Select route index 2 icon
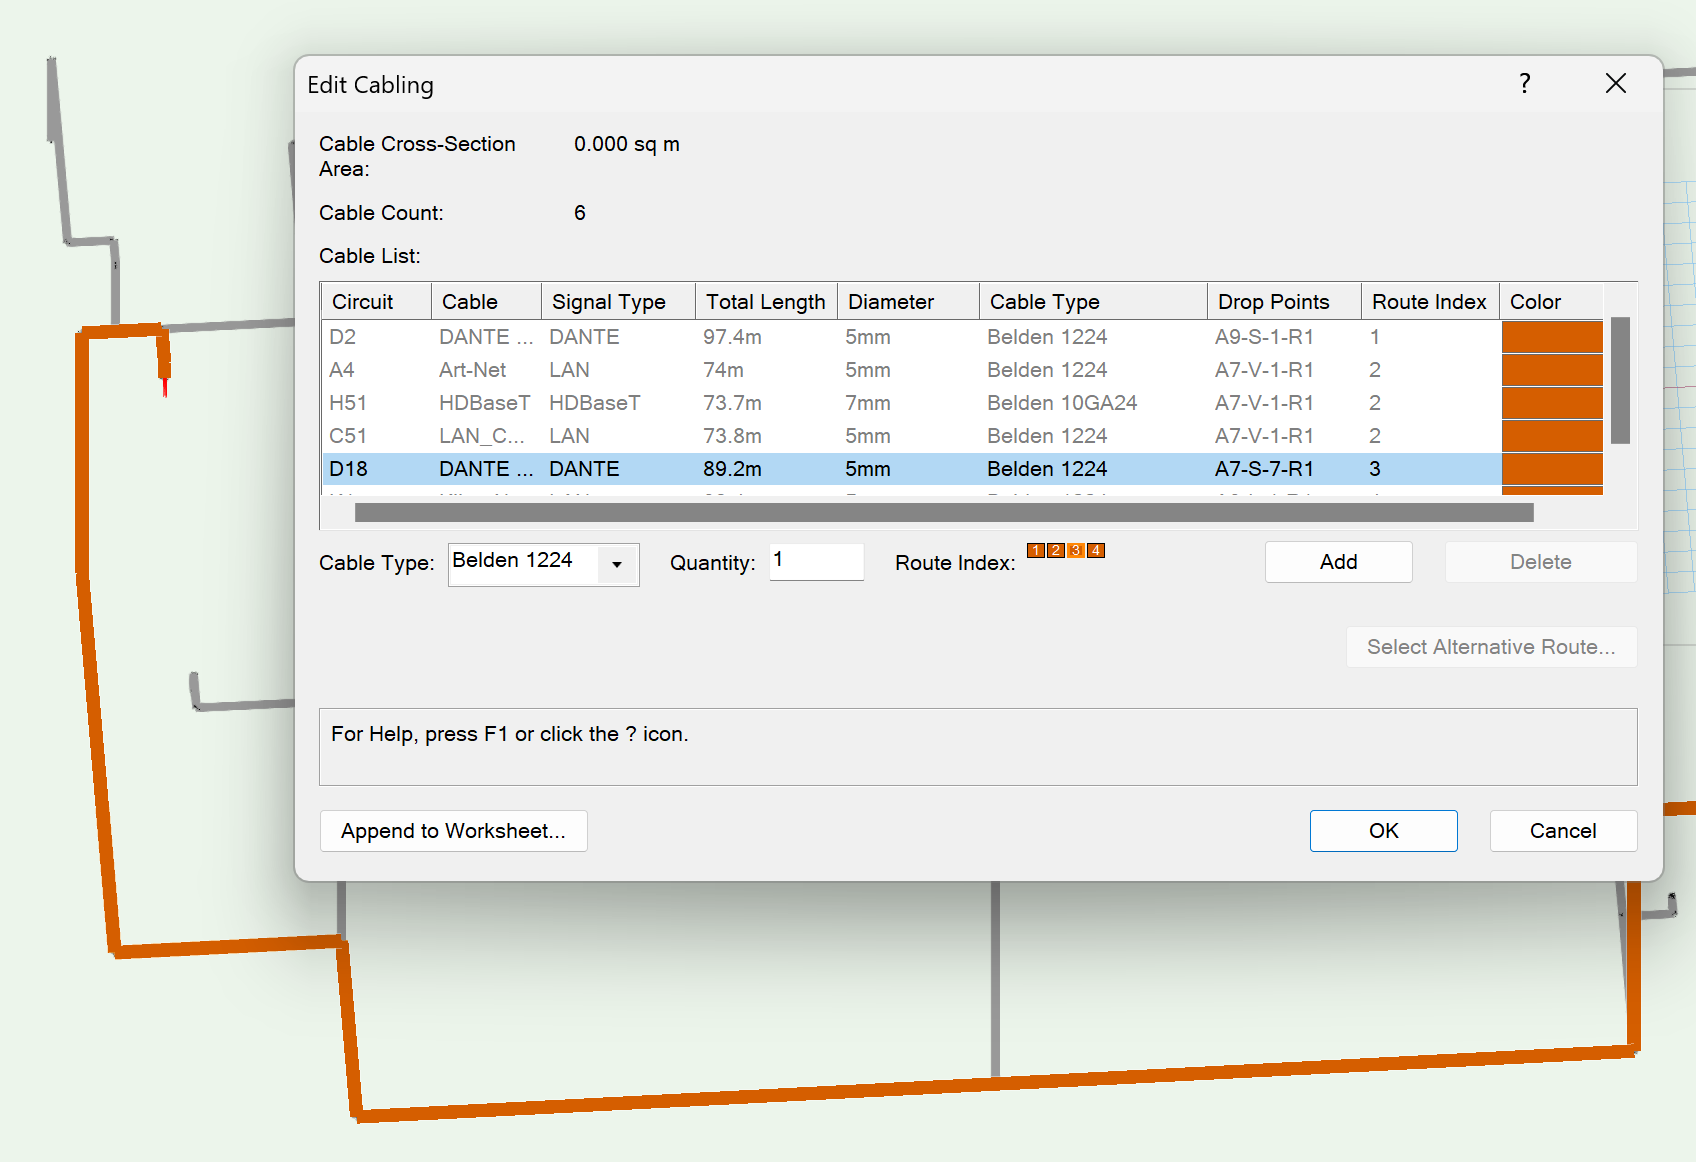The height and width of the screenshot is (1162, 1696). (x=1055, y=550)
